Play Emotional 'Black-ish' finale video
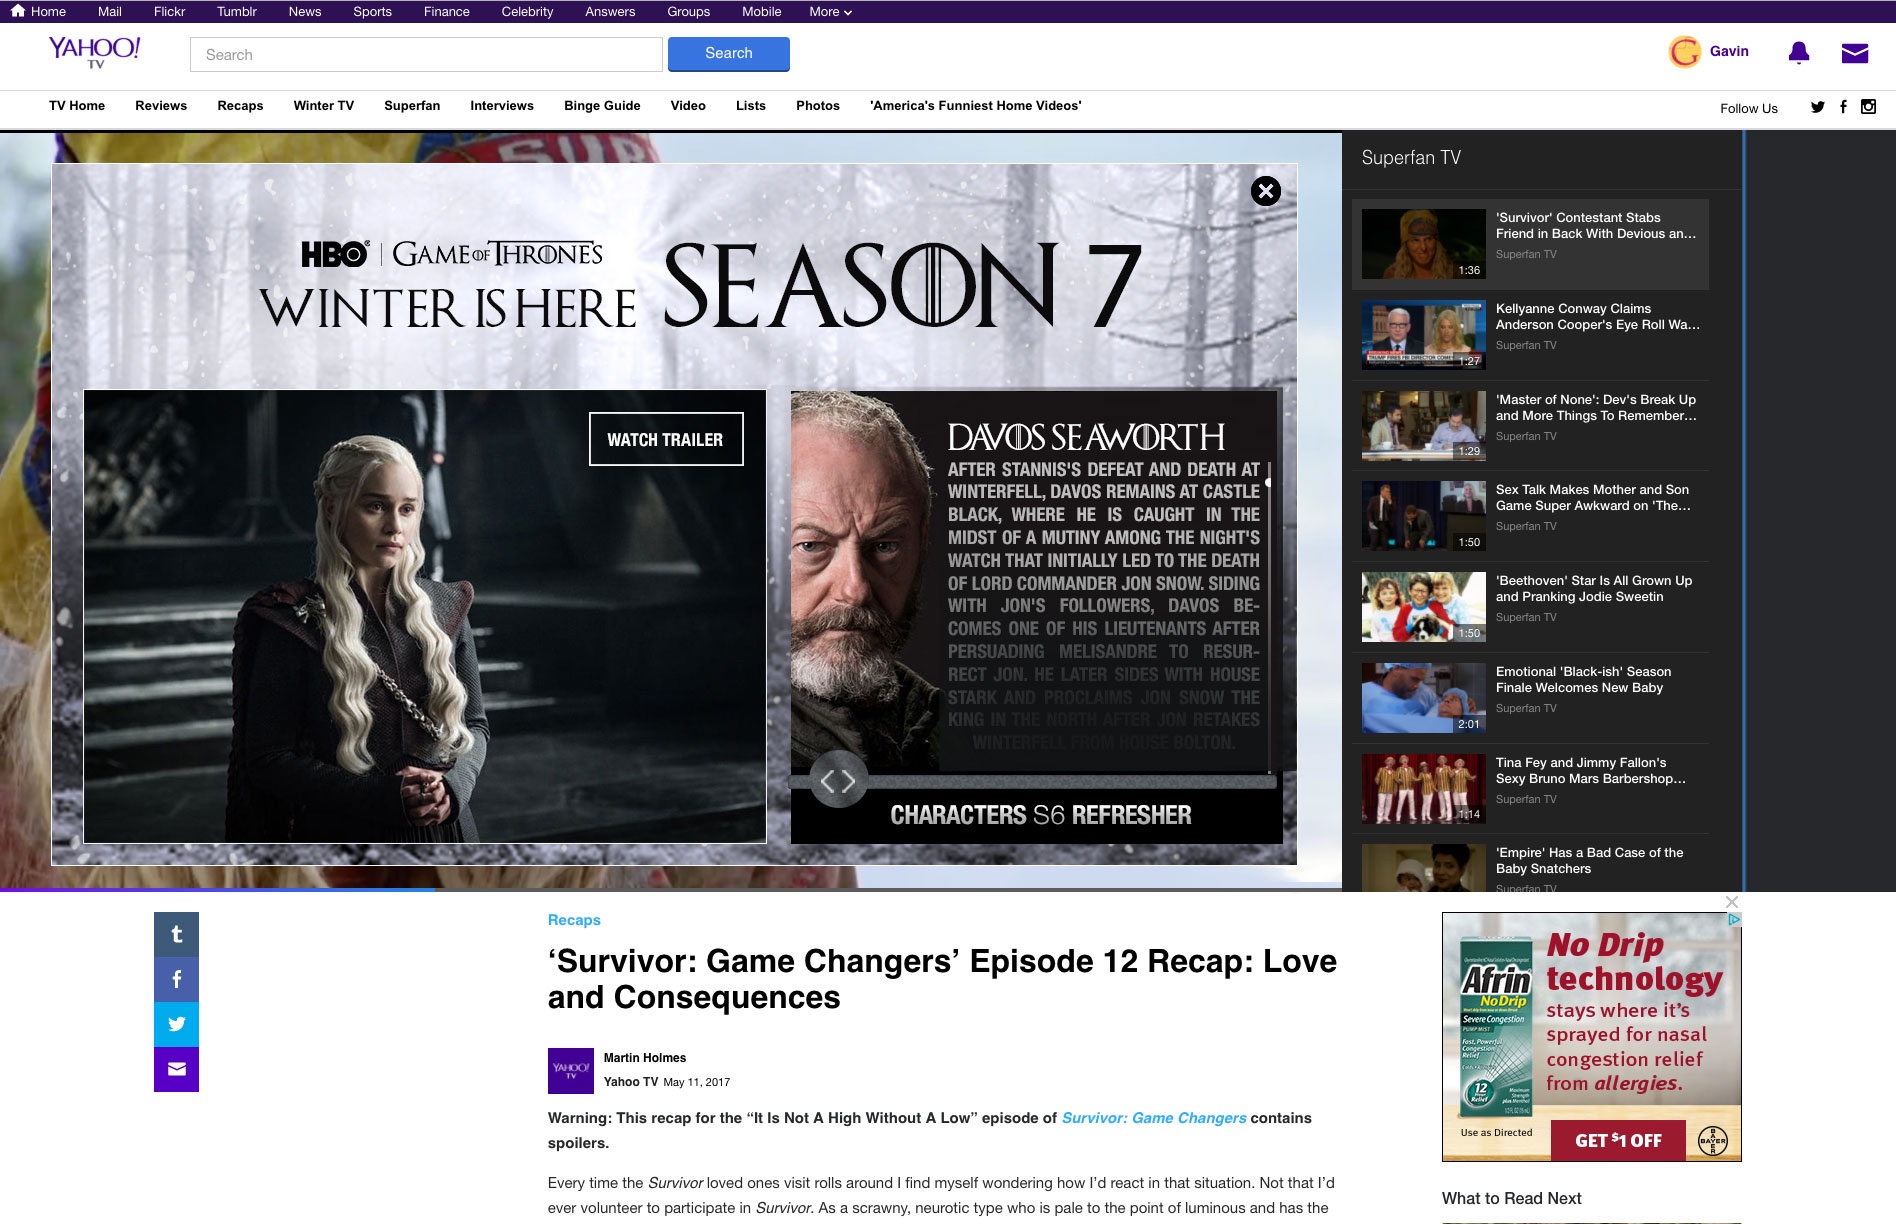Screen dimensions: 1896x1224 tap(1424, 698)
